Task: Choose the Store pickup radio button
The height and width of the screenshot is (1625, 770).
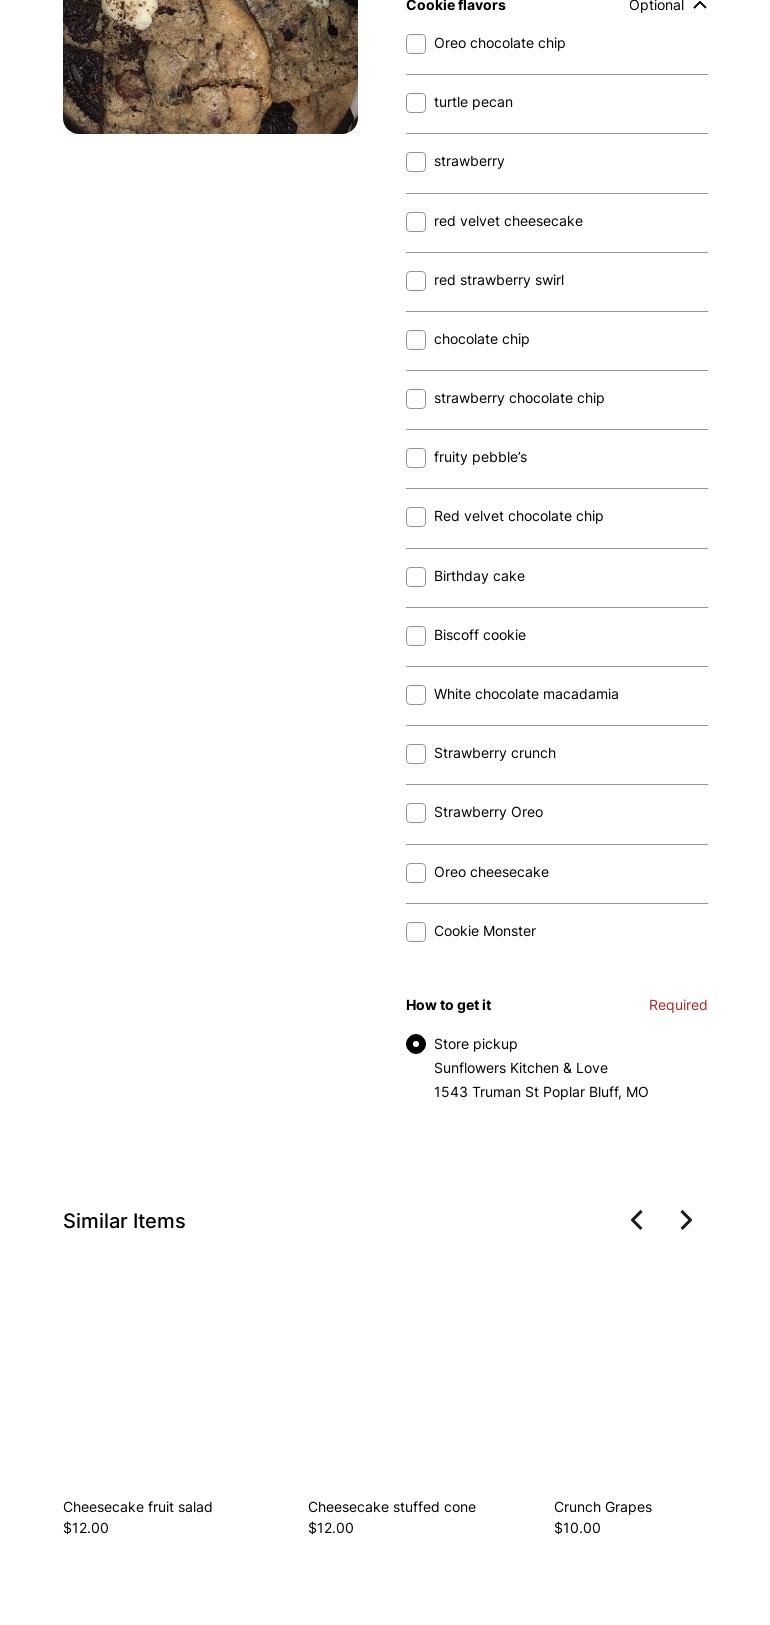Action: point(416,1044)
